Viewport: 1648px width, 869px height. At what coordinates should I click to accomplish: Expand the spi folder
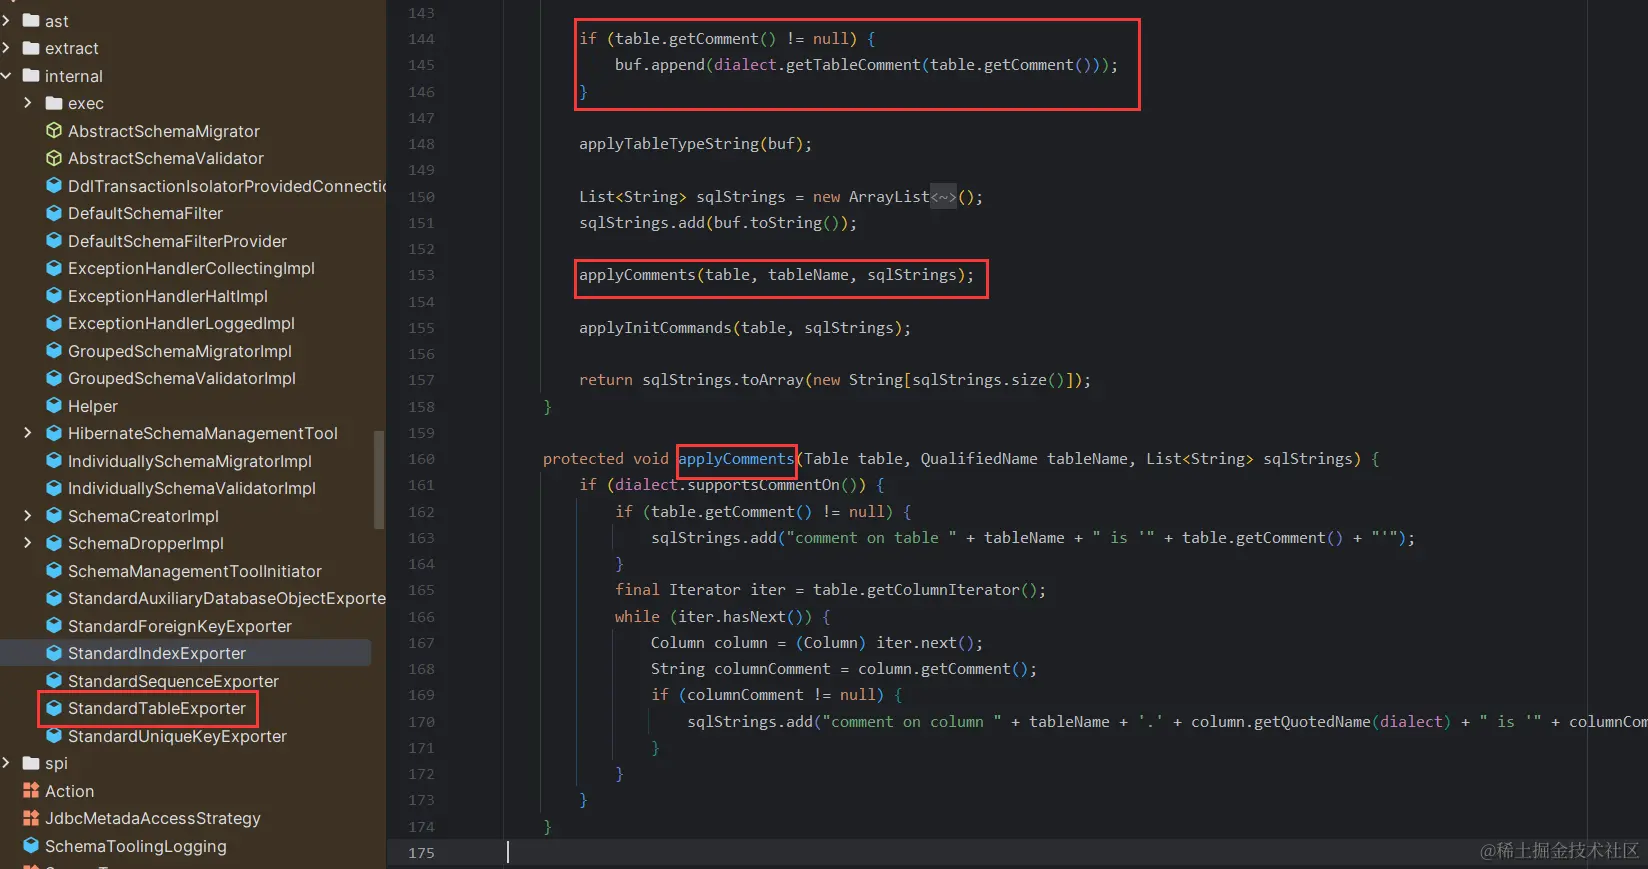click(6, 763)
